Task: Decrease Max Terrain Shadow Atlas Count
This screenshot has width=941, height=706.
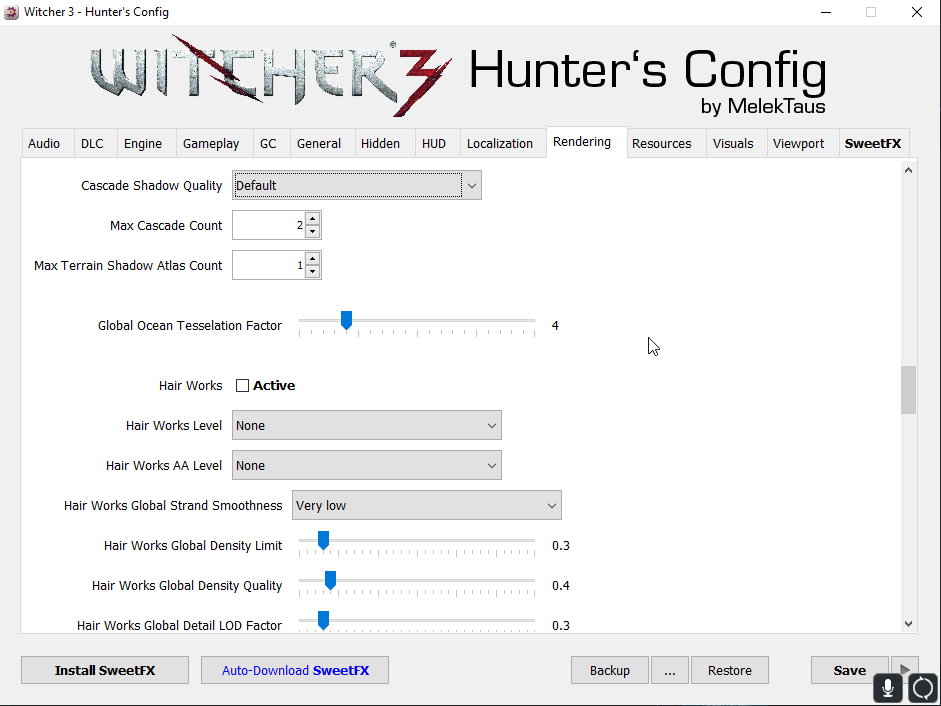Action: click(x=312, y=272)
